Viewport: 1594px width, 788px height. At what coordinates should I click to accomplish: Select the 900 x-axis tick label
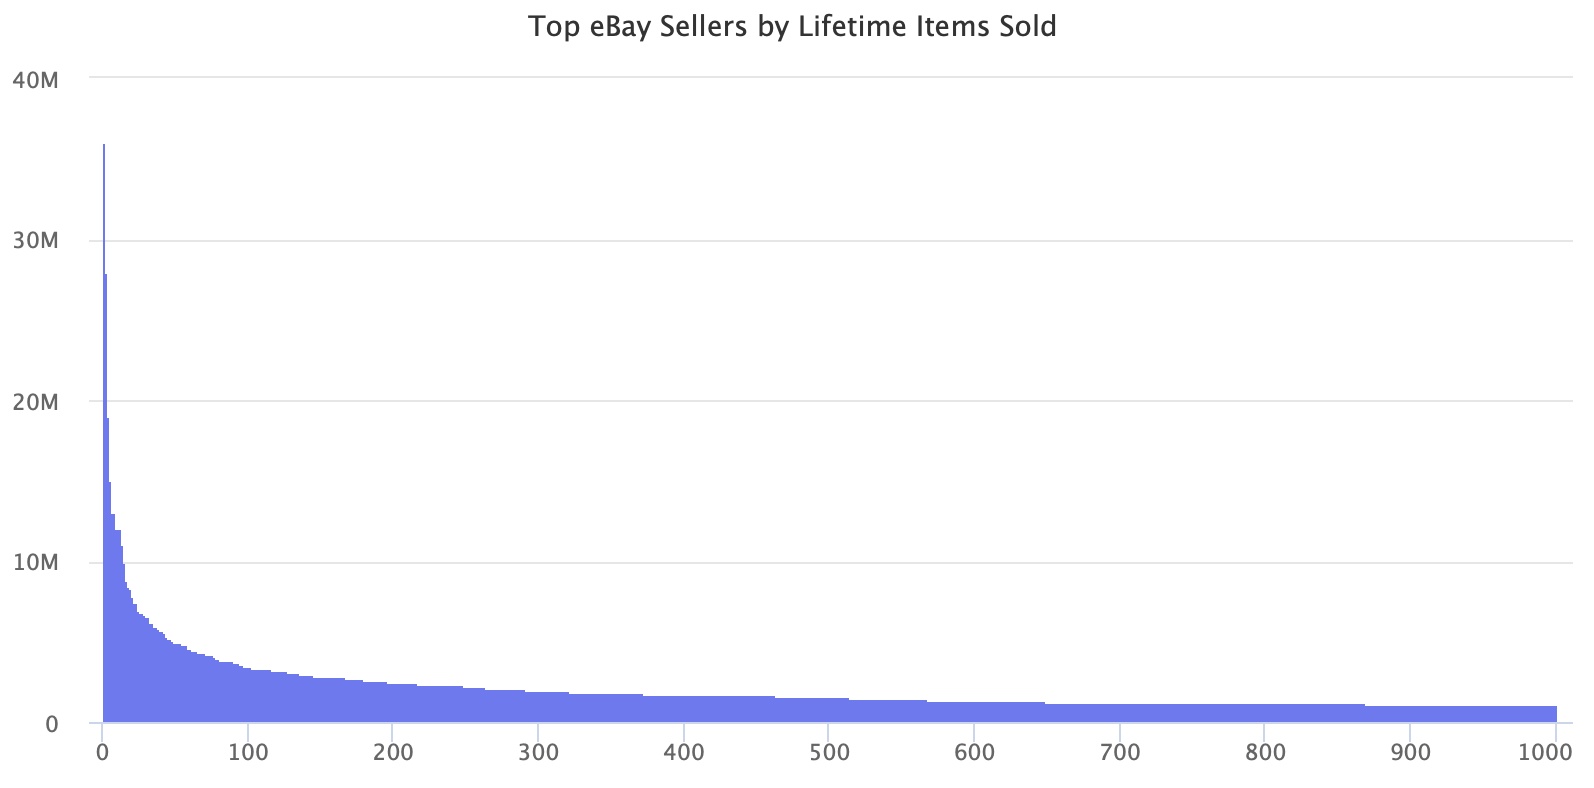click(x=1410, y=752)
